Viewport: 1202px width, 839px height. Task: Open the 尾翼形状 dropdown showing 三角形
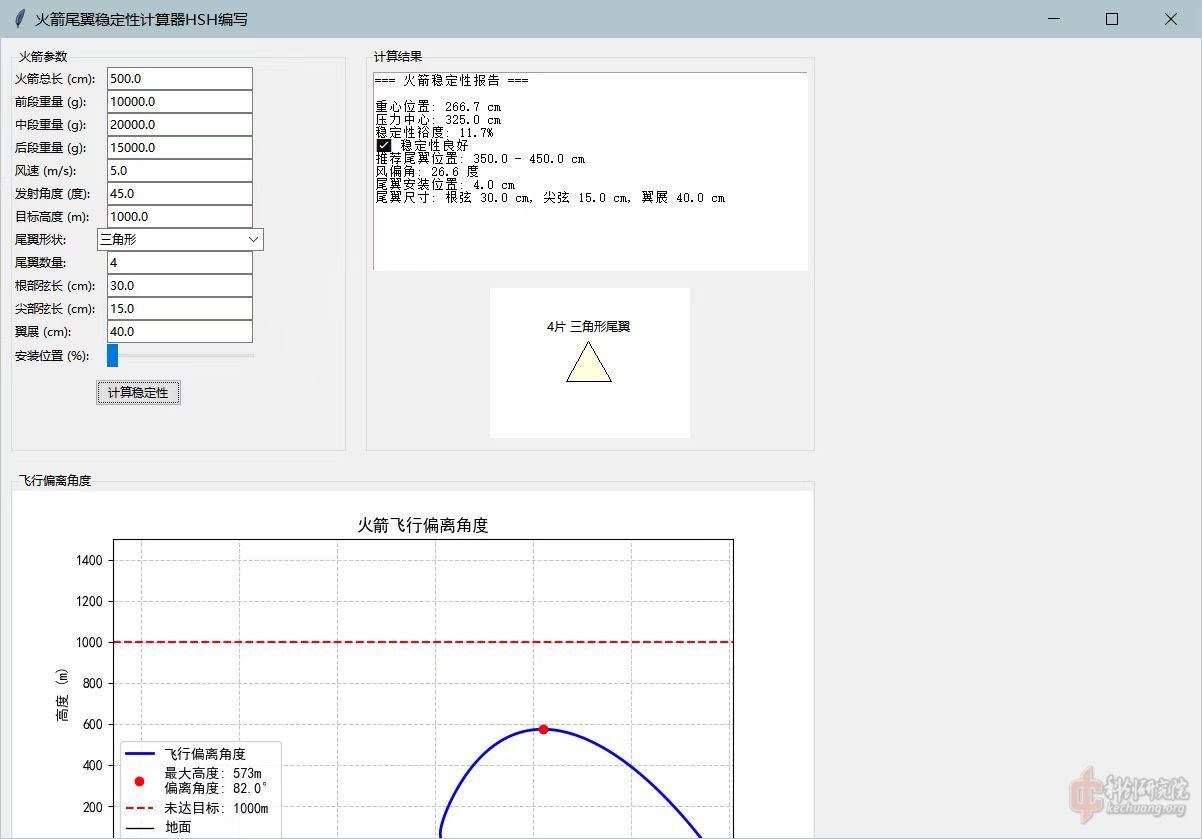[180, 240]
